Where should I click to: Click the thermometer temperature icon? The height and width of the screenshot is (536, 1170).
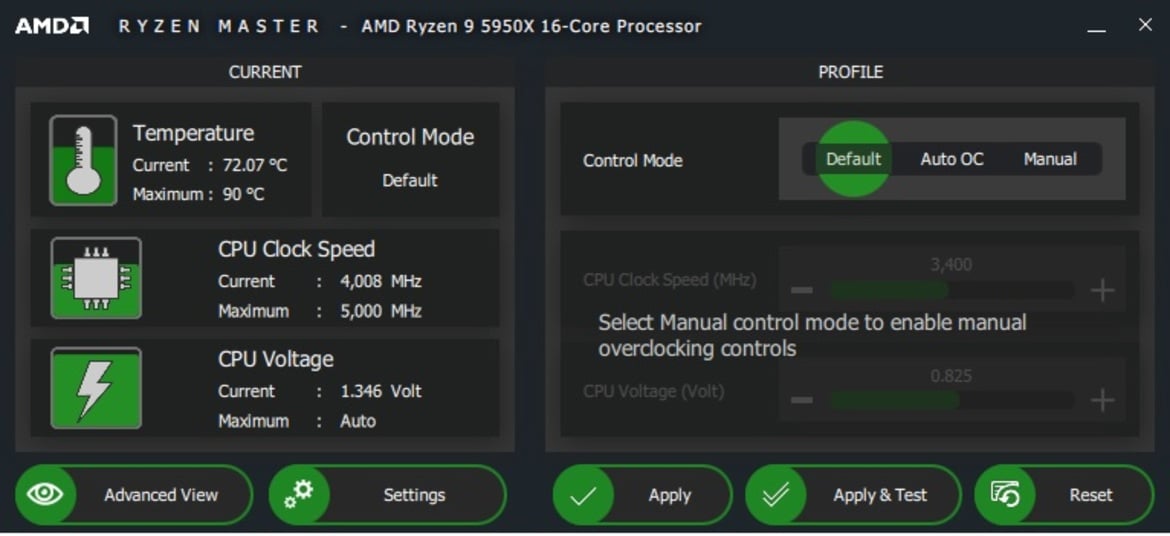[84, 161]
